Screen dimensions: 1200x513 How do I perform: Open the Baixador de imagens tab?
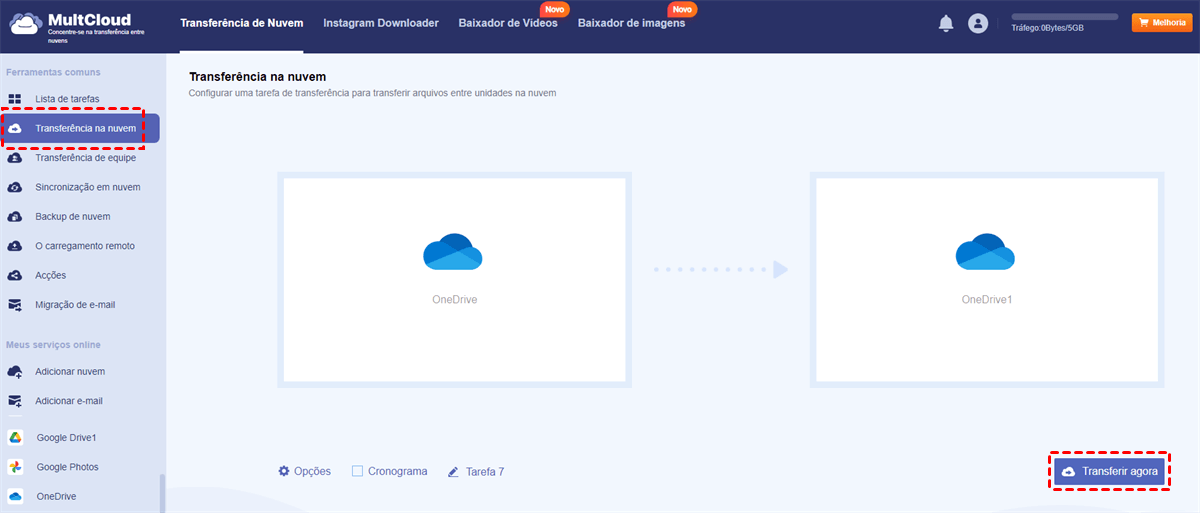pos(631,23)
